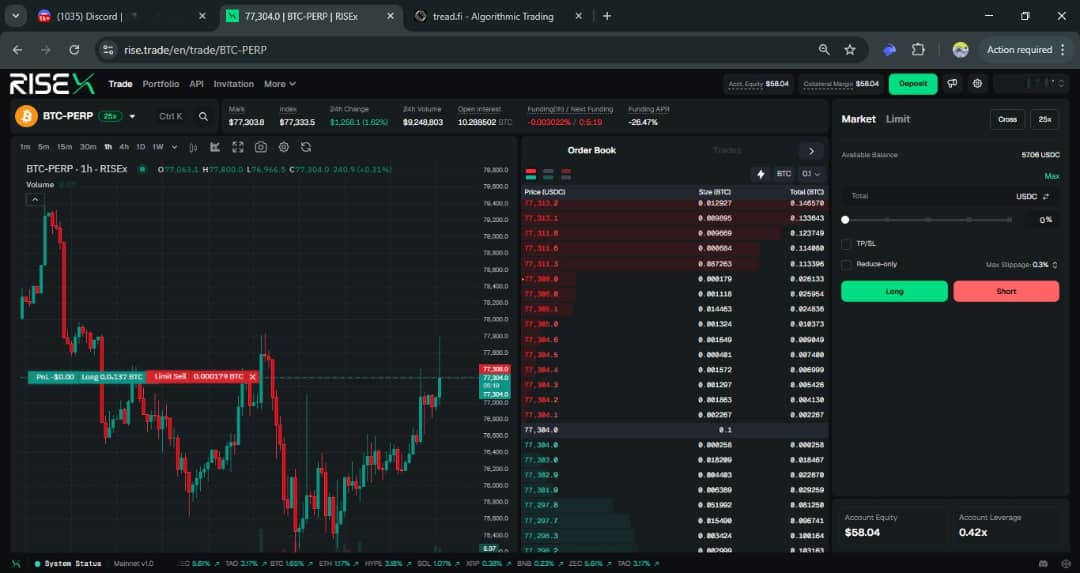Screen dimensions: 1080x573
Task: Open the browser extensions puzzle icon
Action: [918, 50]
